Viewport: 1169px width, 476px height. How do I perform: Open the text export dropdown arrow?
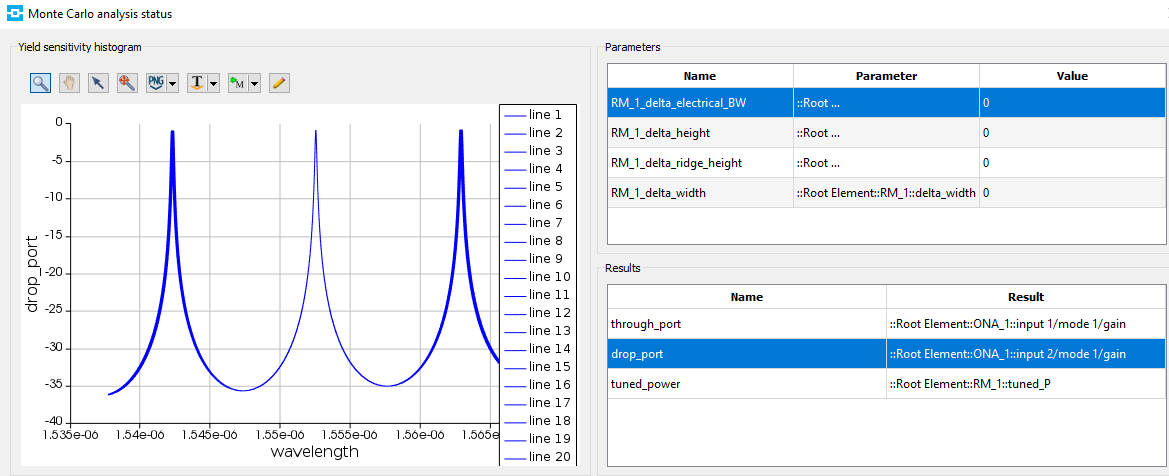[x=213, y=84]
